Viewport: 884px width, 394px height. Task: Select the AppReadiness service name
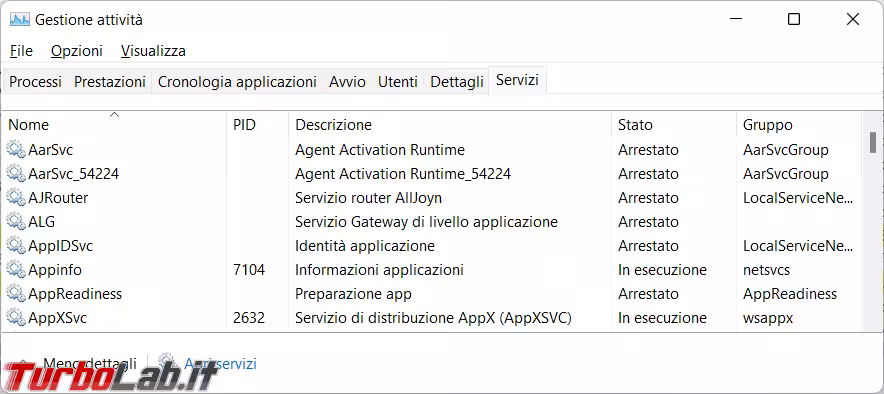point(75,294)
